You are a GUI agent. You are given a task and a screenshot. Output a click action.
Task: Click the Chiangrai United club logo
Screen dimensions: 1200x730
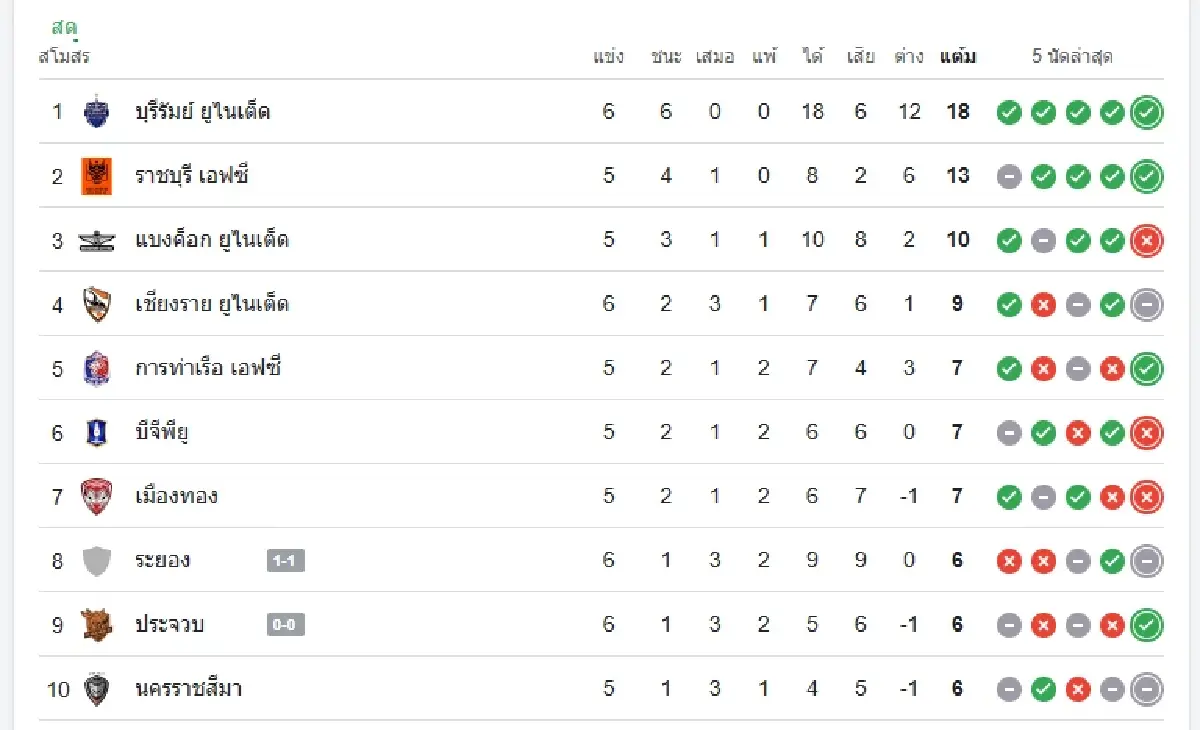pyautogui.click(x=96, y=304)
